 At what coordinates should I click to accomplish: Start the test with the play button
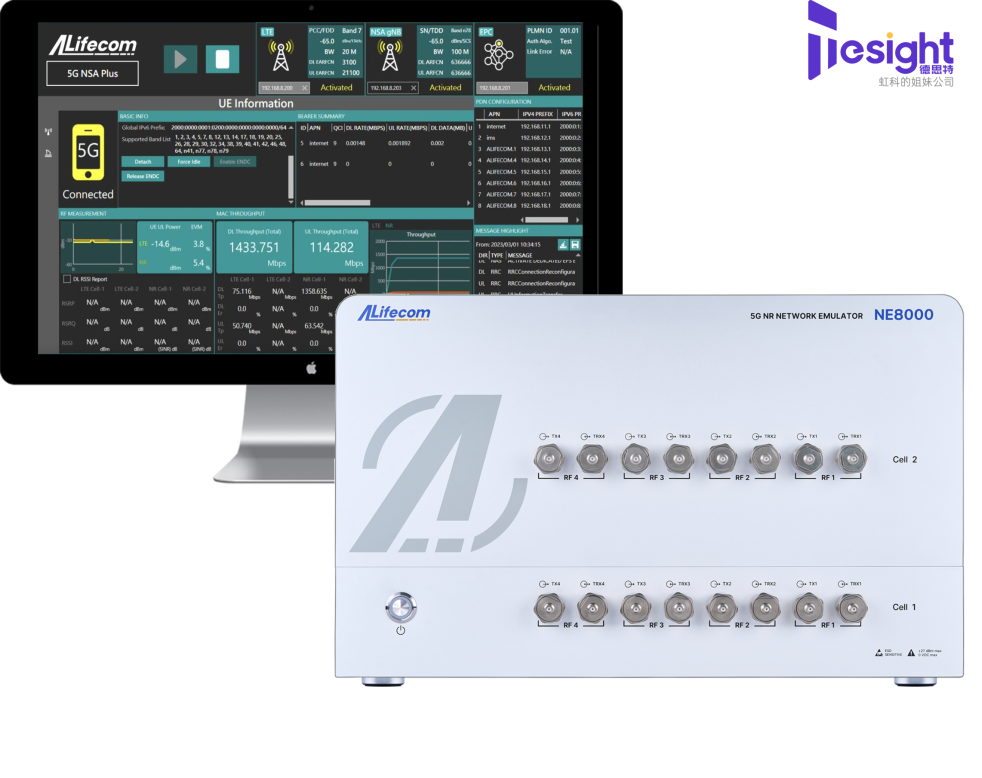coord(180,60)
